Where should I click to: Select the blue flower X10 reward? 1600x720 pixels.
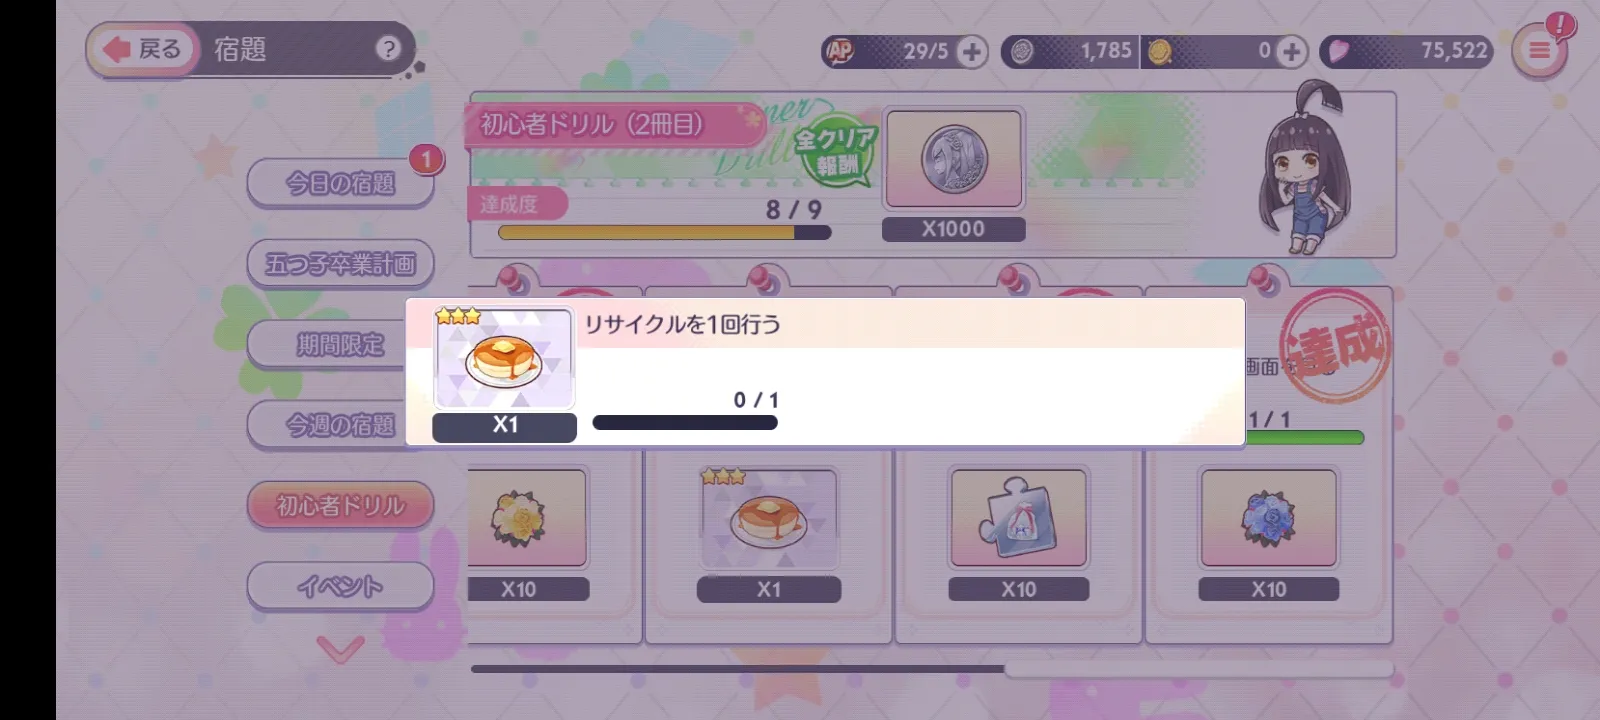pyautogui.click(x=1268, y=518)
